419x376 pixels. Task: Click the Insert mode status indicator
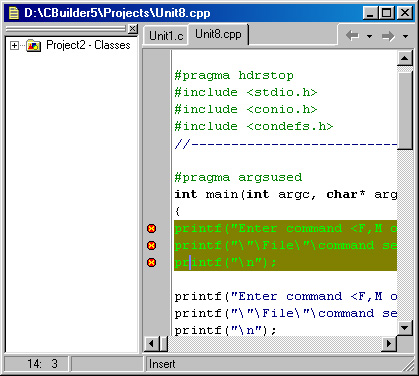(162, 364)
